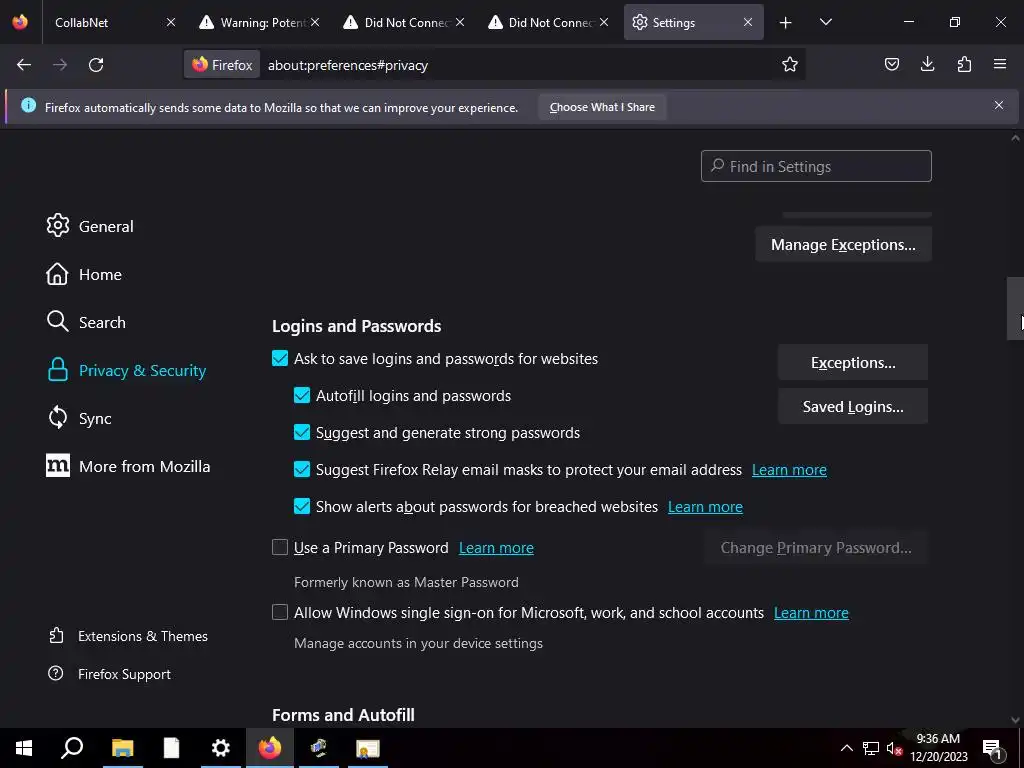The image size is (1024, 768).
Task: Show hidden system tray icons chevron
Action: 846,748
